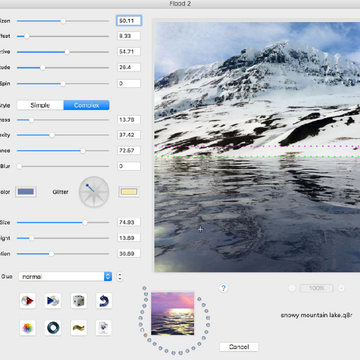This screenshot has width=360, height=360.
Task: Click the Height slider with value 13.89
Action: 63,238
